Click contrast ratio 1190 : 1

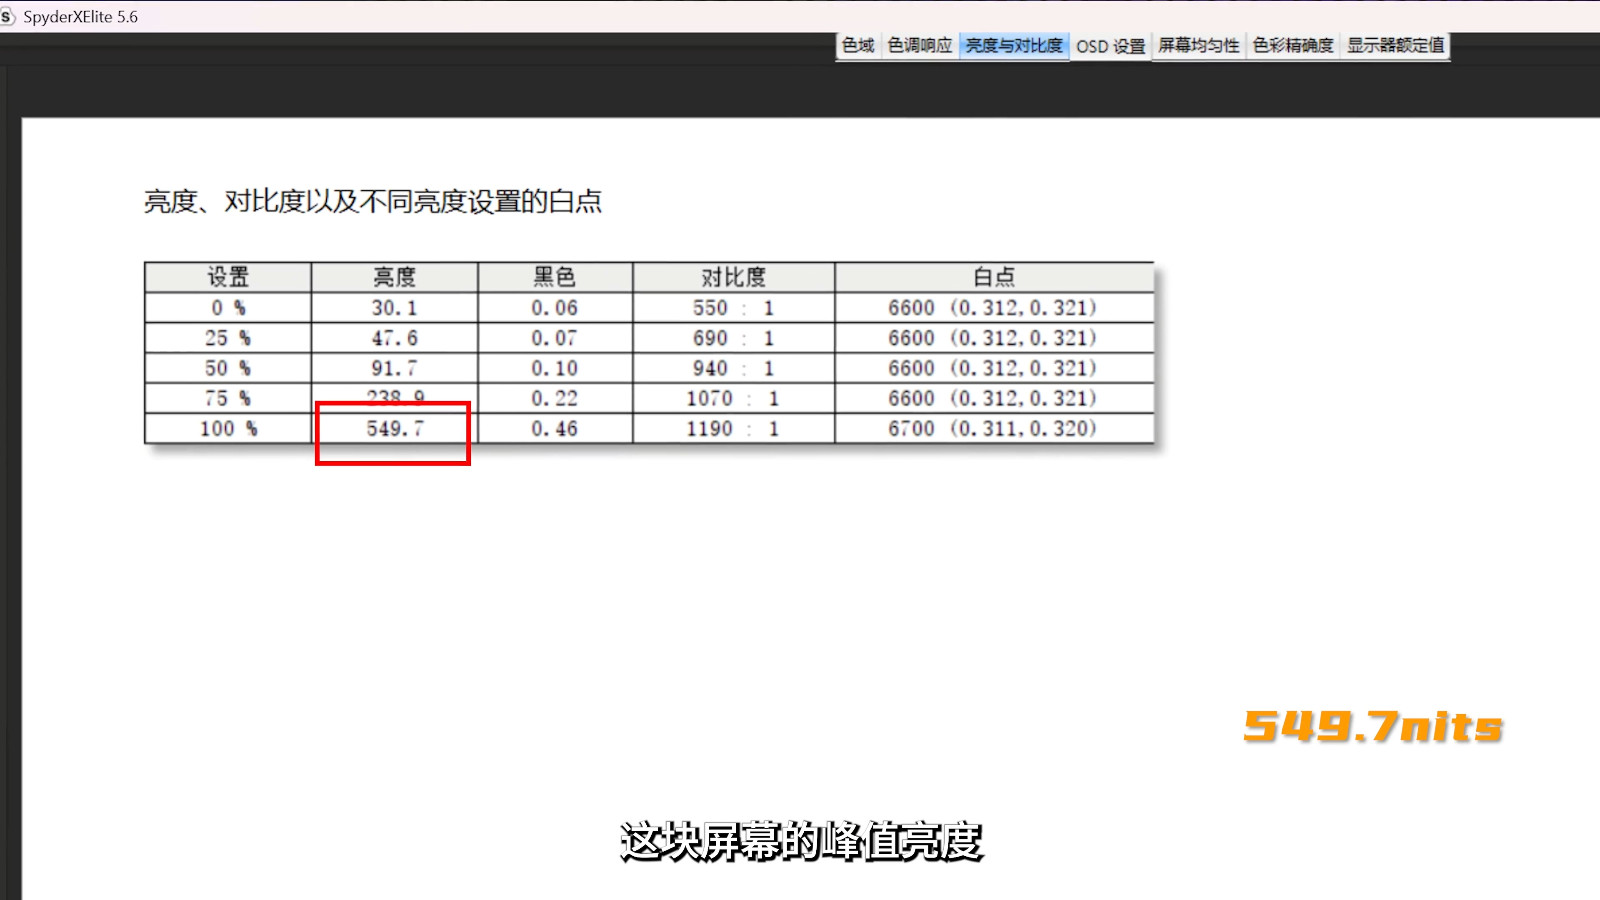[733, 428]
